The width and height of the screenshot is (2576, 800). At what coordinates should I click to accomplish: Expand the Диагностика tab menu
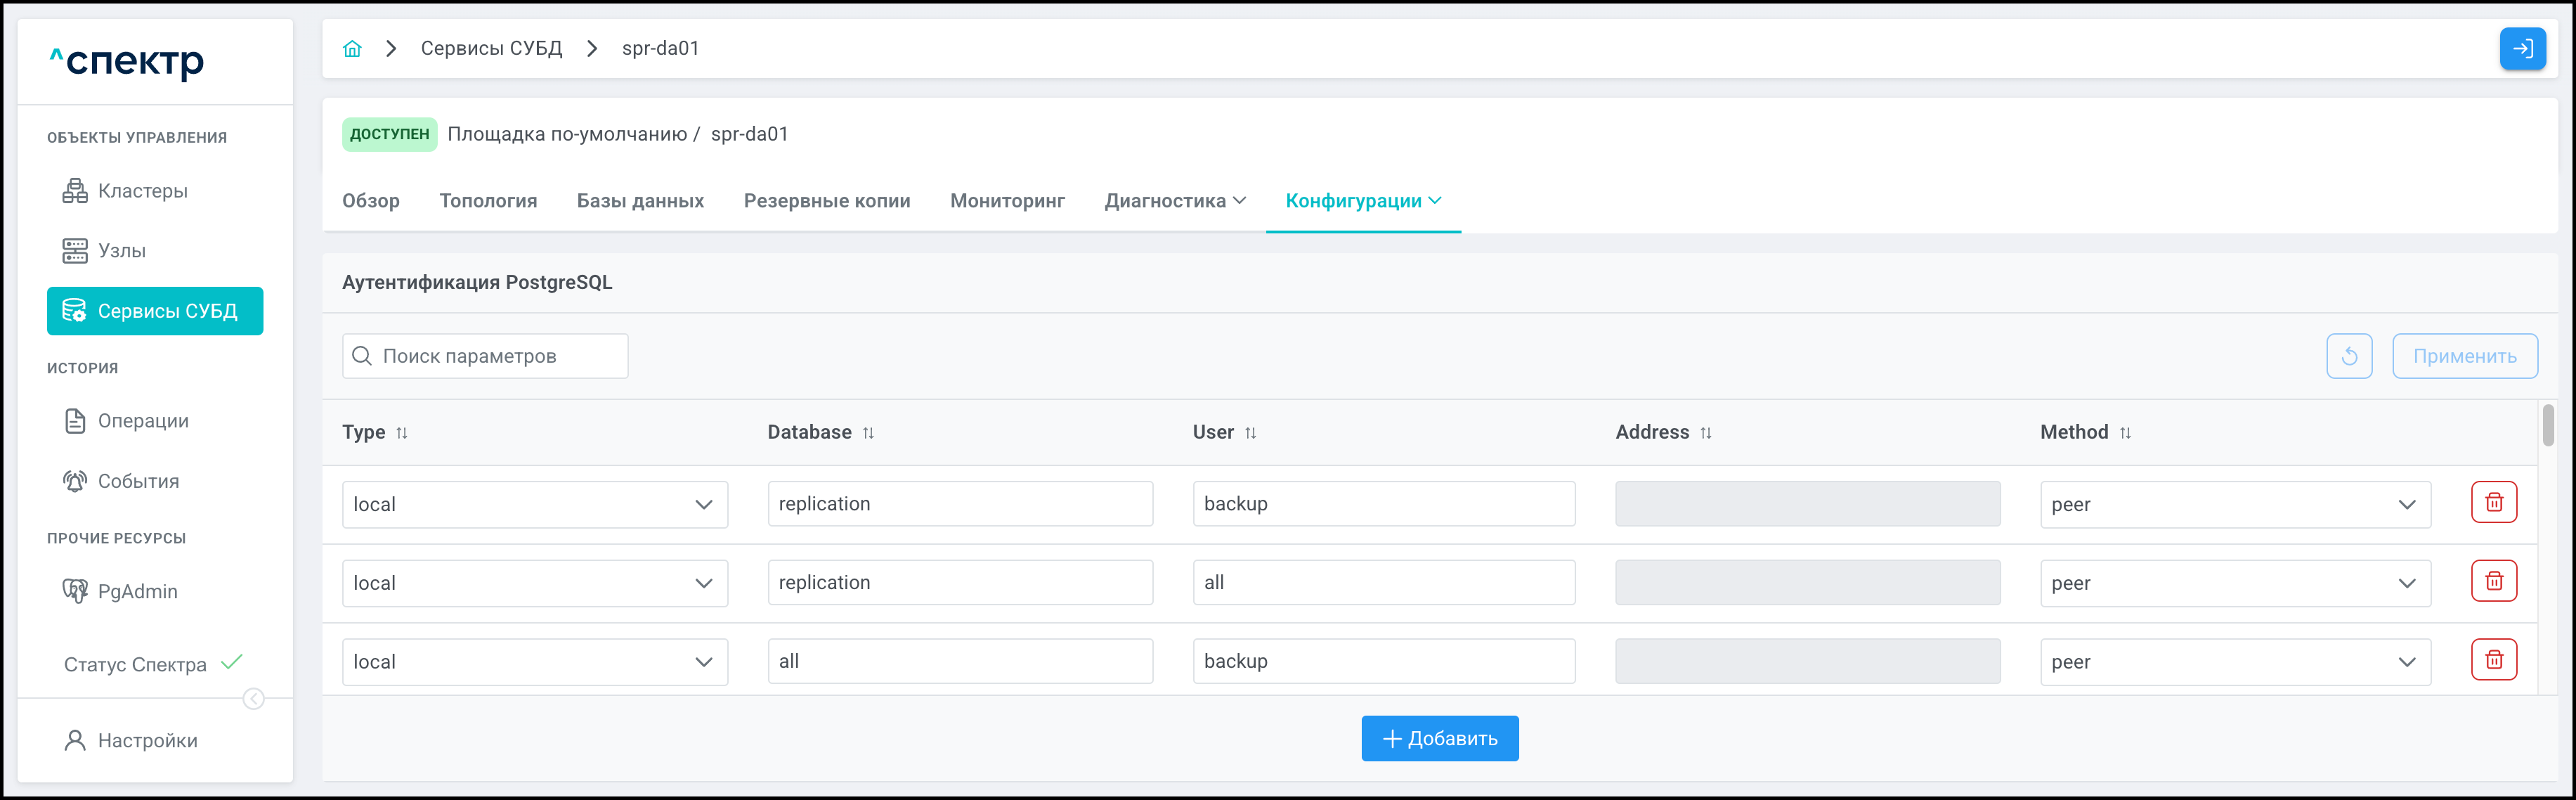click(x=1175, y=201)
